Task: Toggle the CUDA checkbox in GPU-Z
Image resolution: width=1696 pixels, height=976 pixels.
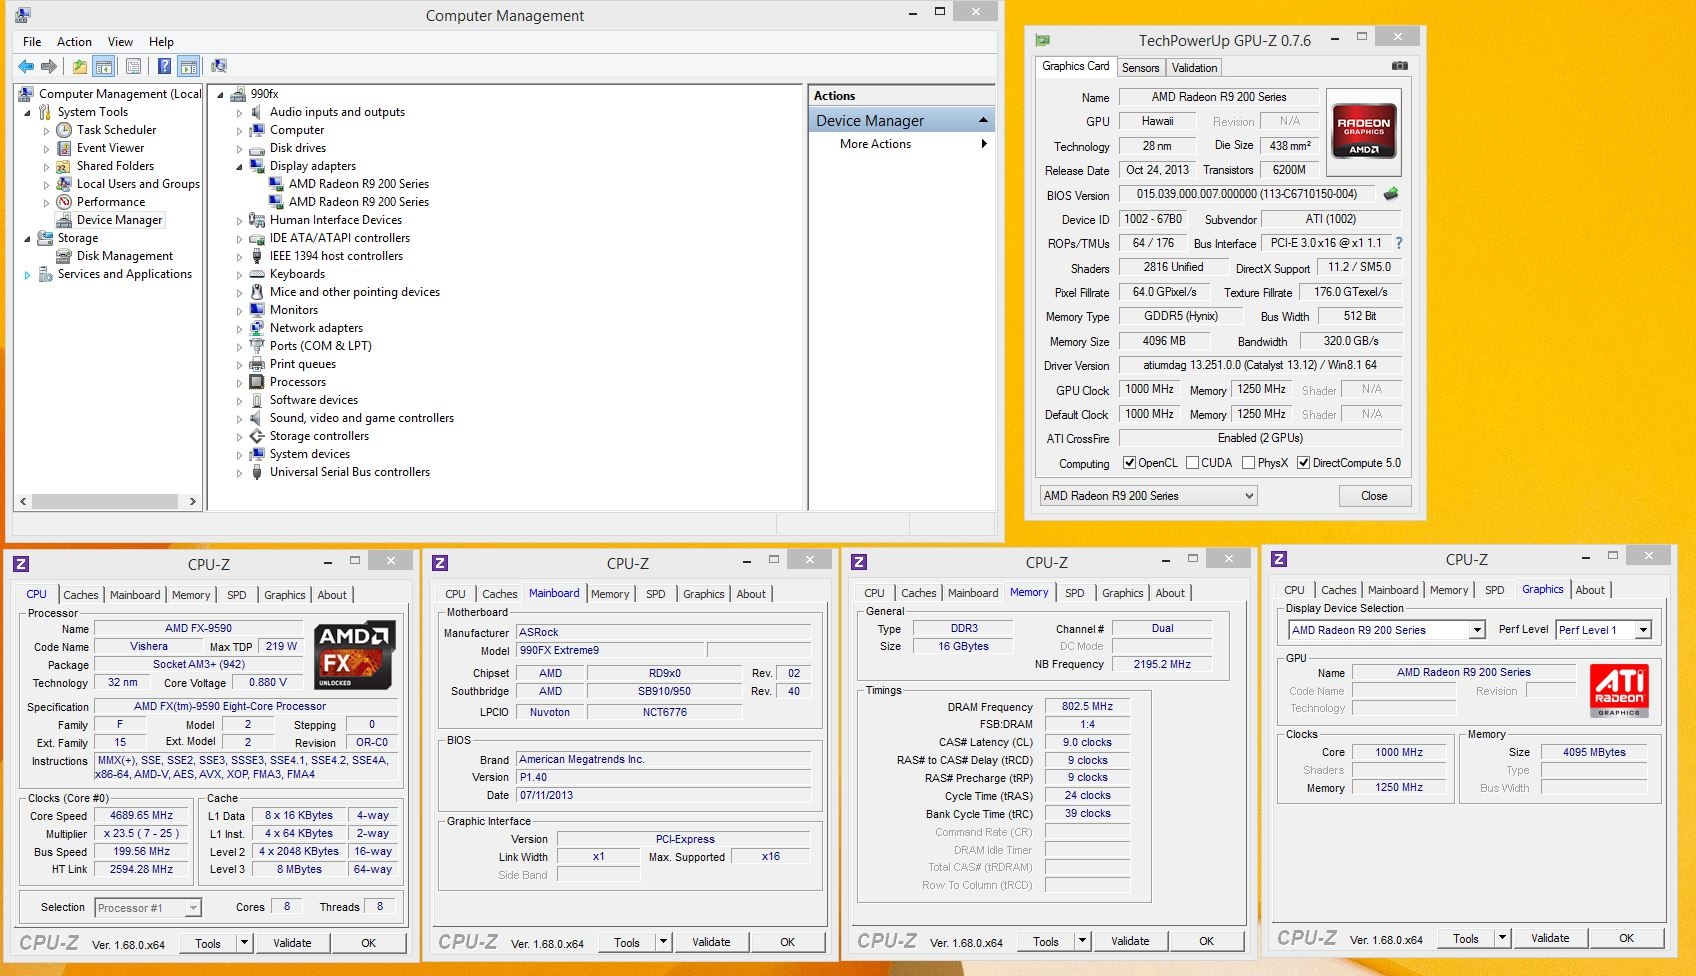Action: click(1192, 463)
